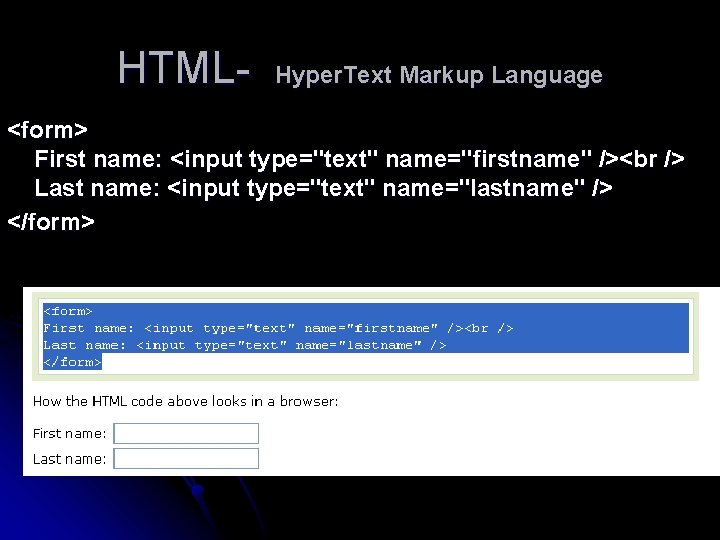
Task: Click the subtitle 'HyperText Markup Language'
Action: [x=439, y=76]
